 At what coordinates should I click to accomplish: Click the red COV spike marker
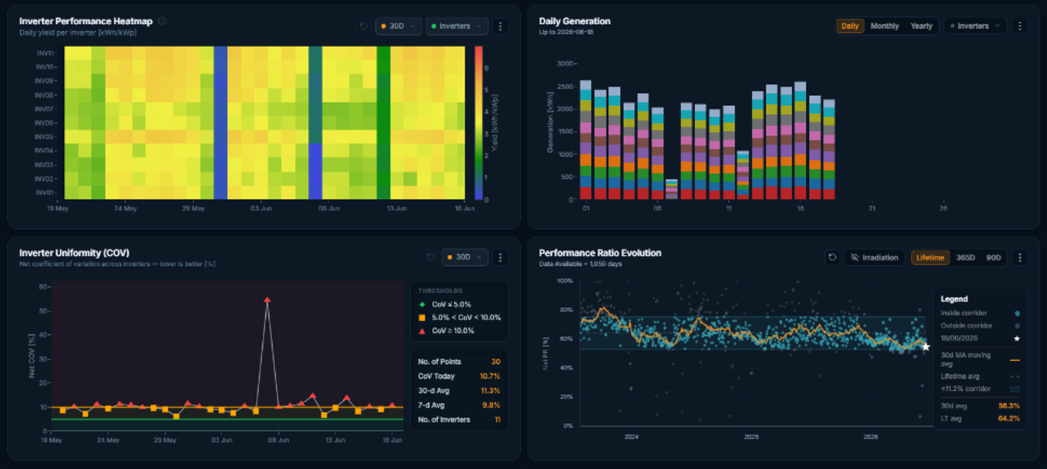(267, 301)
